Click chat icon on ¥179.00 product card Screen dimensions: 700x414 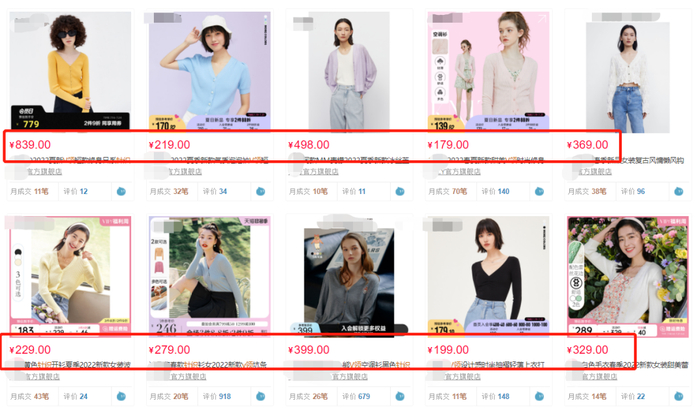[x=539, y=192]
